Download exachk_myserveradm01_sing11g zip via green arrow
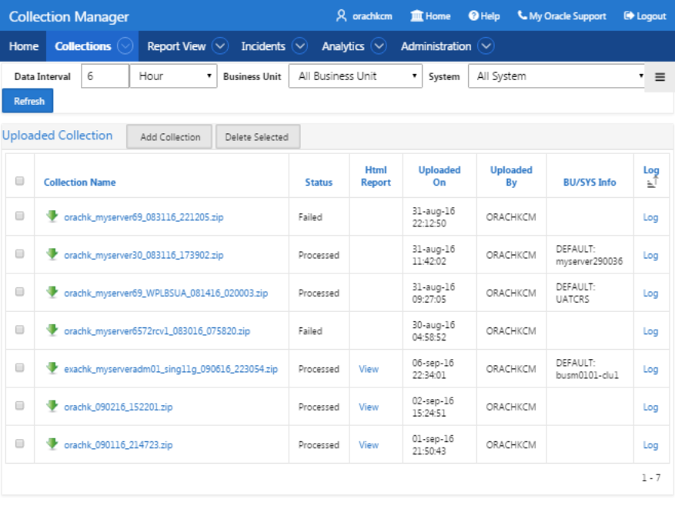 click(52, 368)
